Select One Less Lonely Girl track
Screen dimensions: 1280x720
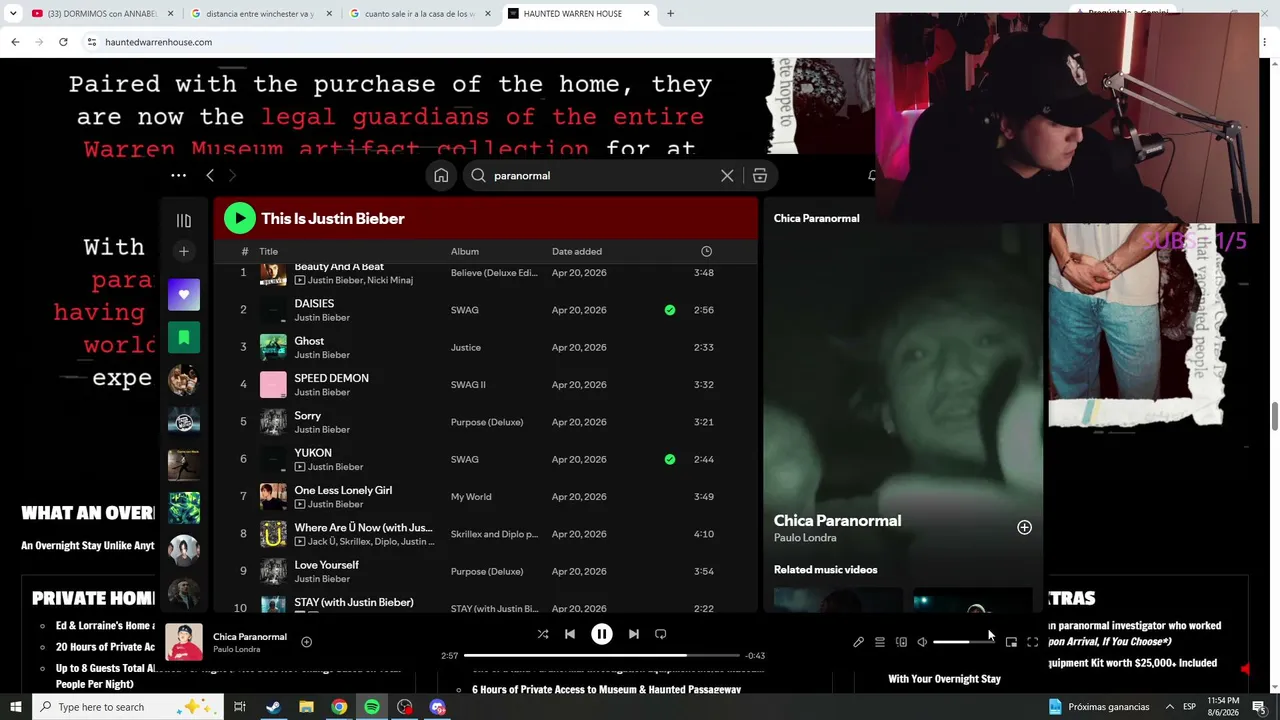point(486,497)
